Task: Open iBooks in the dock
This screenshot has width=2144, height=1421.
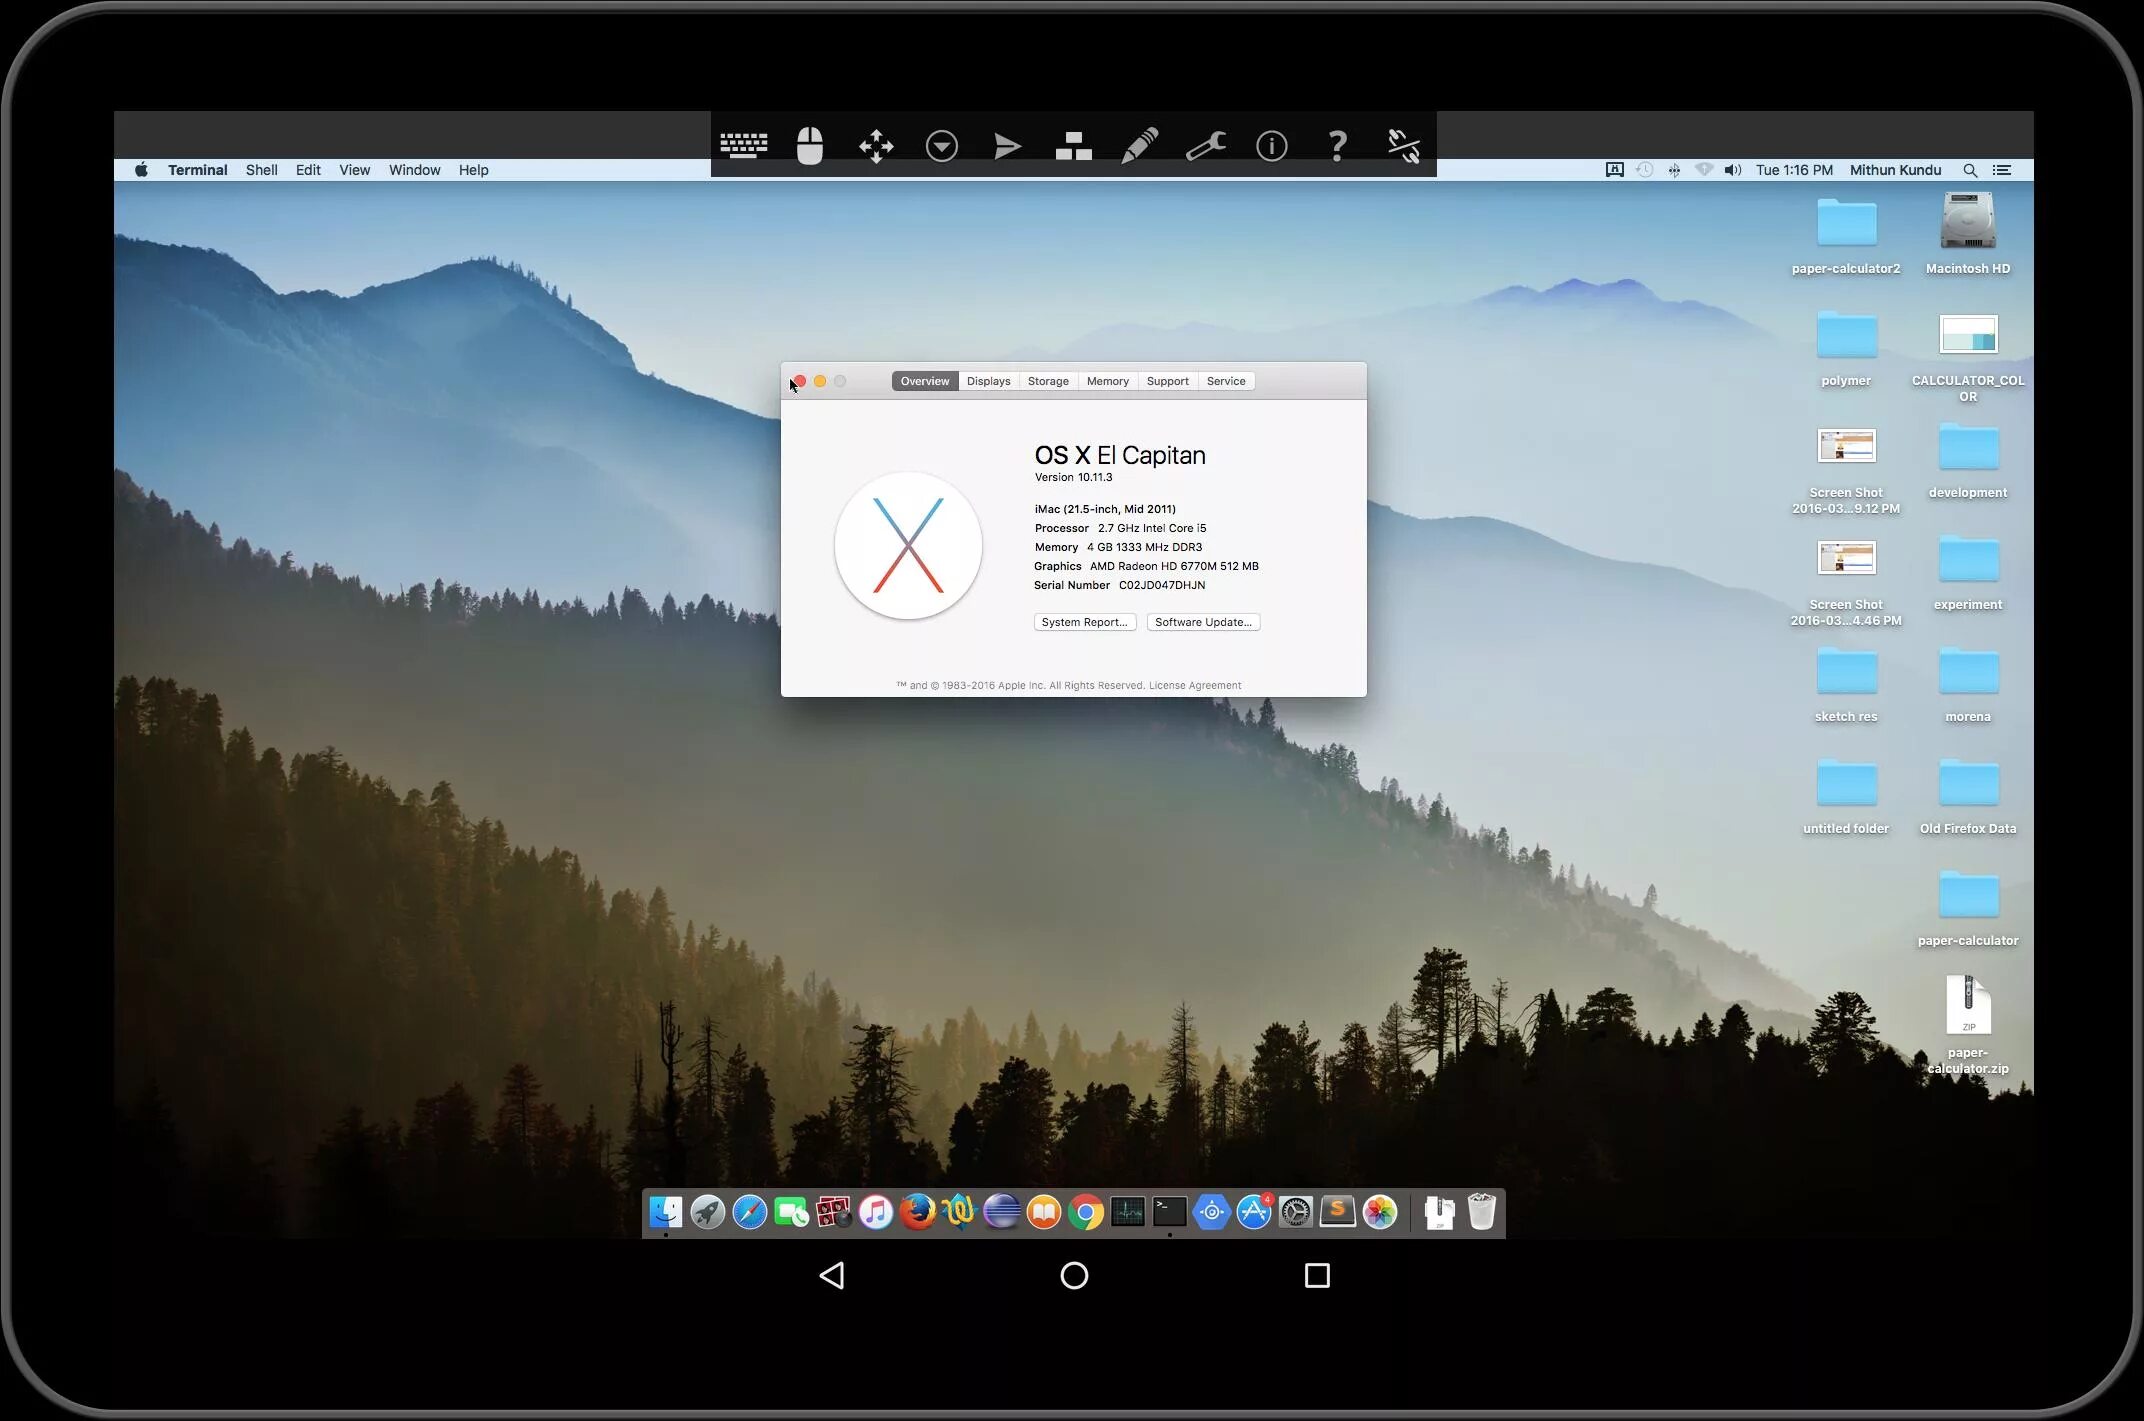Action: pos(1043,1212)
